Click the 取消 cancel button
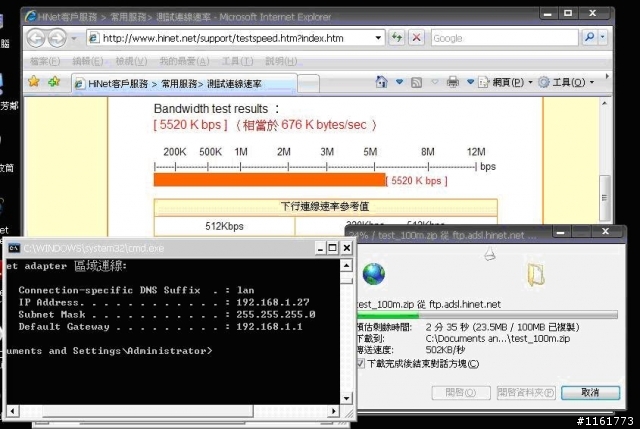This screenshot has height=429, width=640. 590,392
